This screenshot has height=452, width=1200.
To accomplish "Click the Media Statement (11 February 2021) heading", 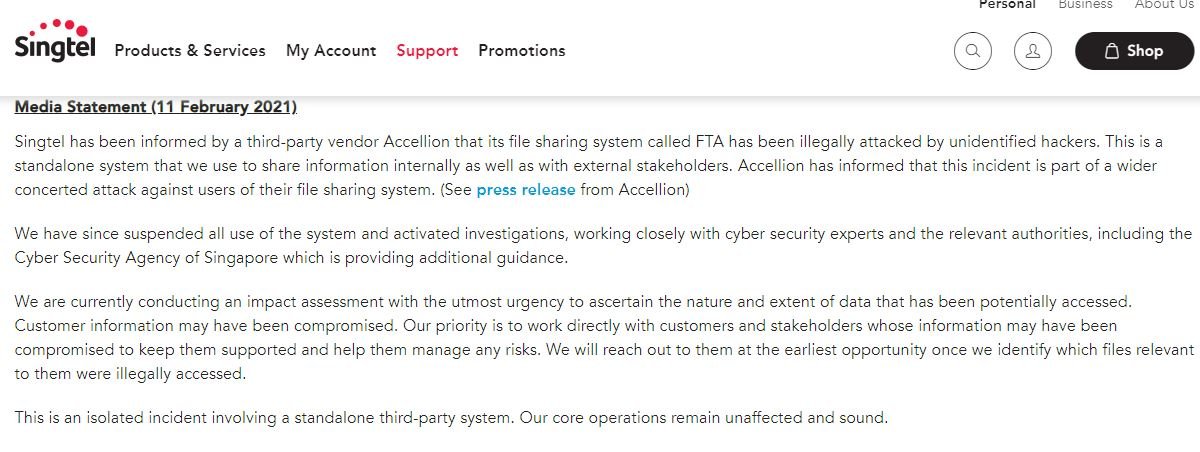I will pyautogui.click(x=156, y=106).
